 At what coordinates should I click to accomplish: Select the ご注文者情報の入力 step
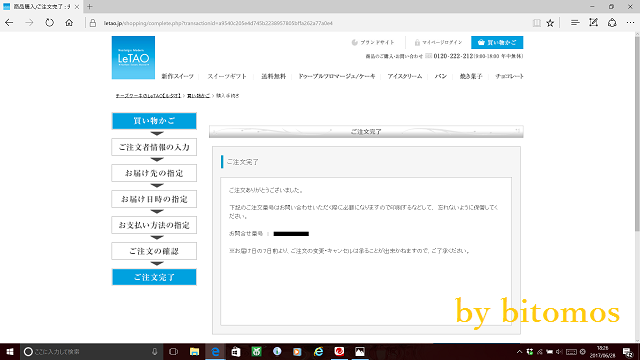154,147
